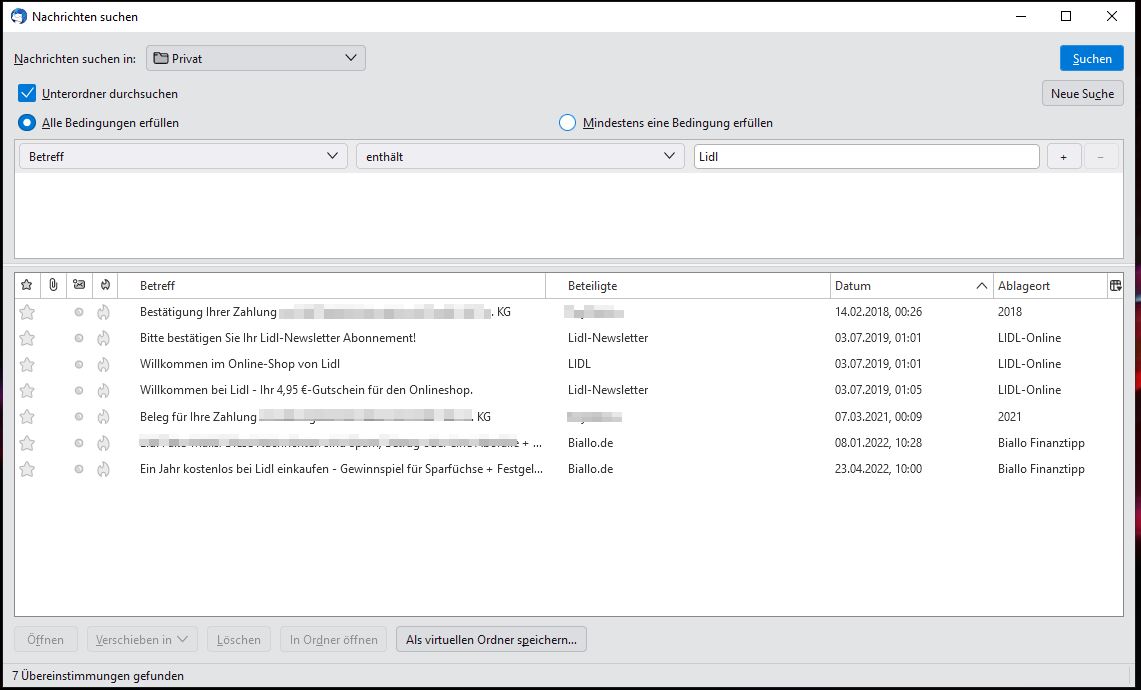Click the junk status flame column header

[104, 286]
